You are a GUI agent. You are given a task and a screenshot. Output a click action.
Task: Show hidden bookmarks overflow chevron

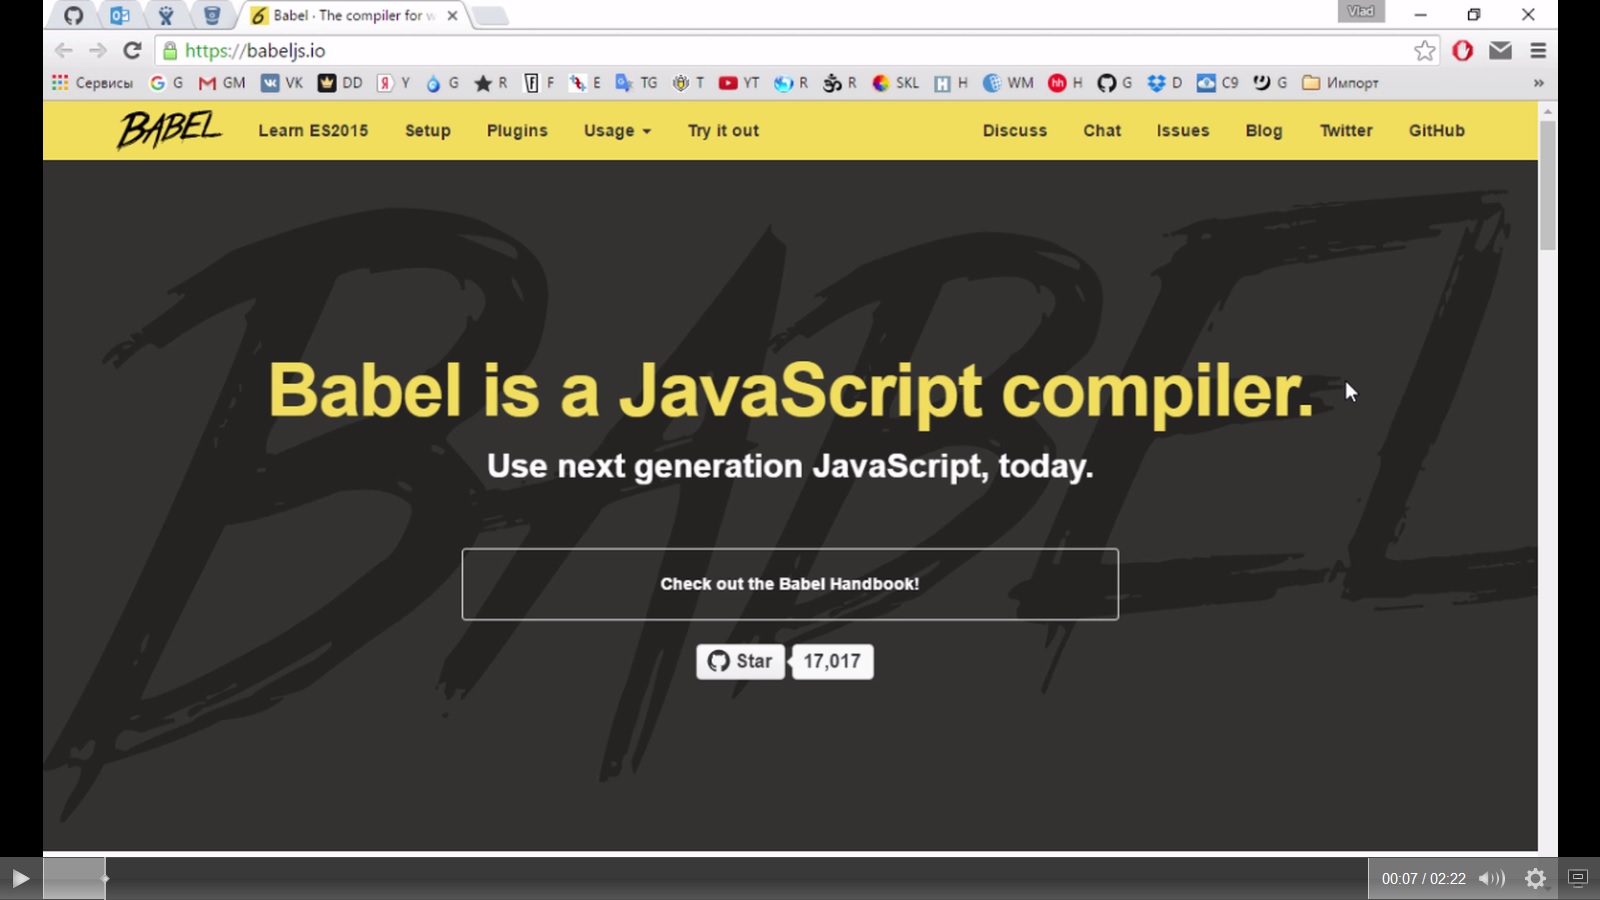pyautogui.click(x=1538, y=83)
